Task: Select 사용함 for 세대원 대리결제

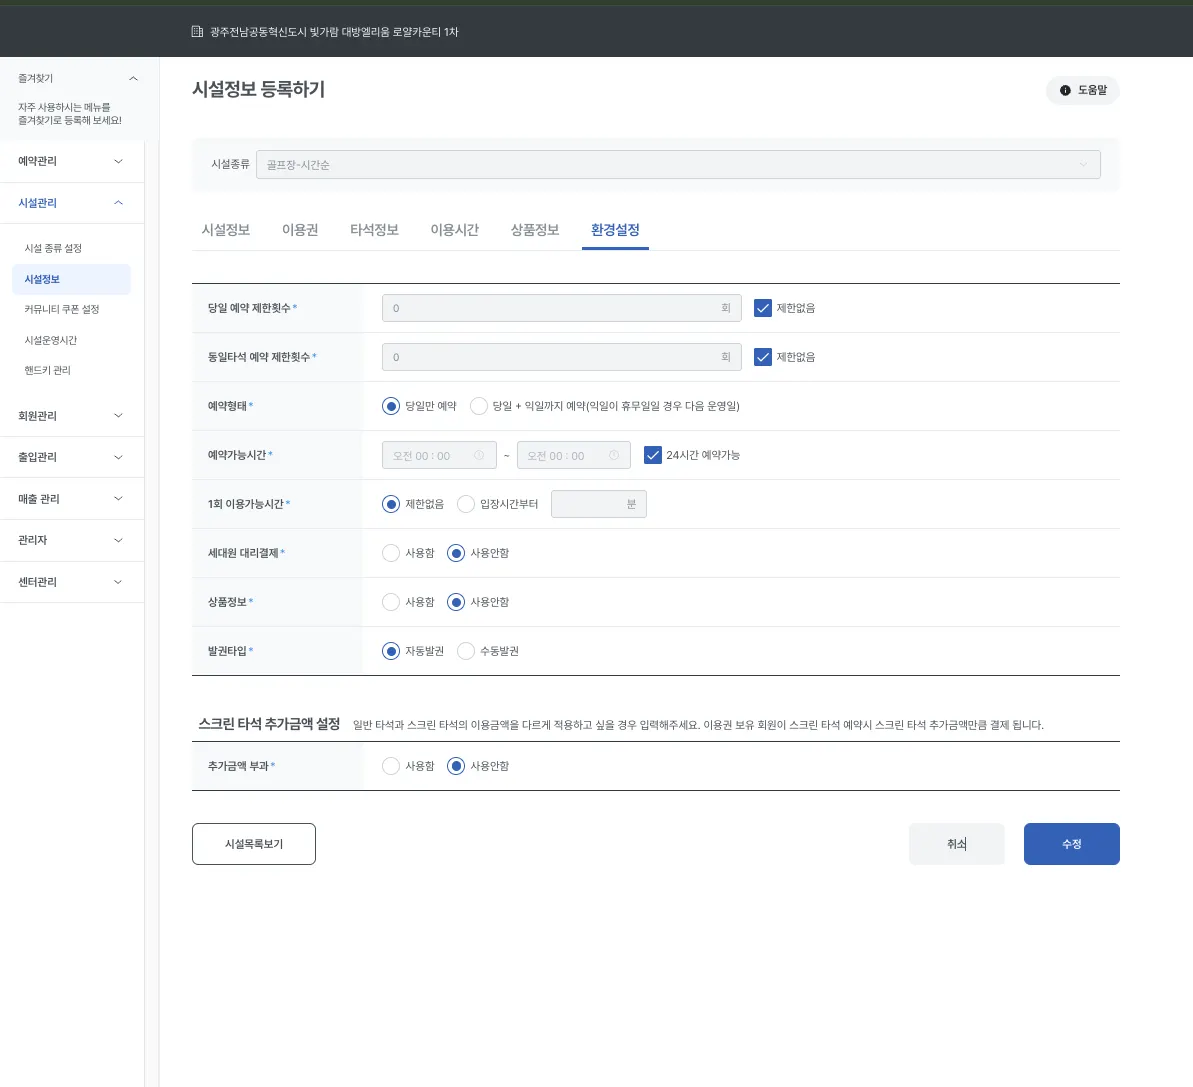Action: 391,553
